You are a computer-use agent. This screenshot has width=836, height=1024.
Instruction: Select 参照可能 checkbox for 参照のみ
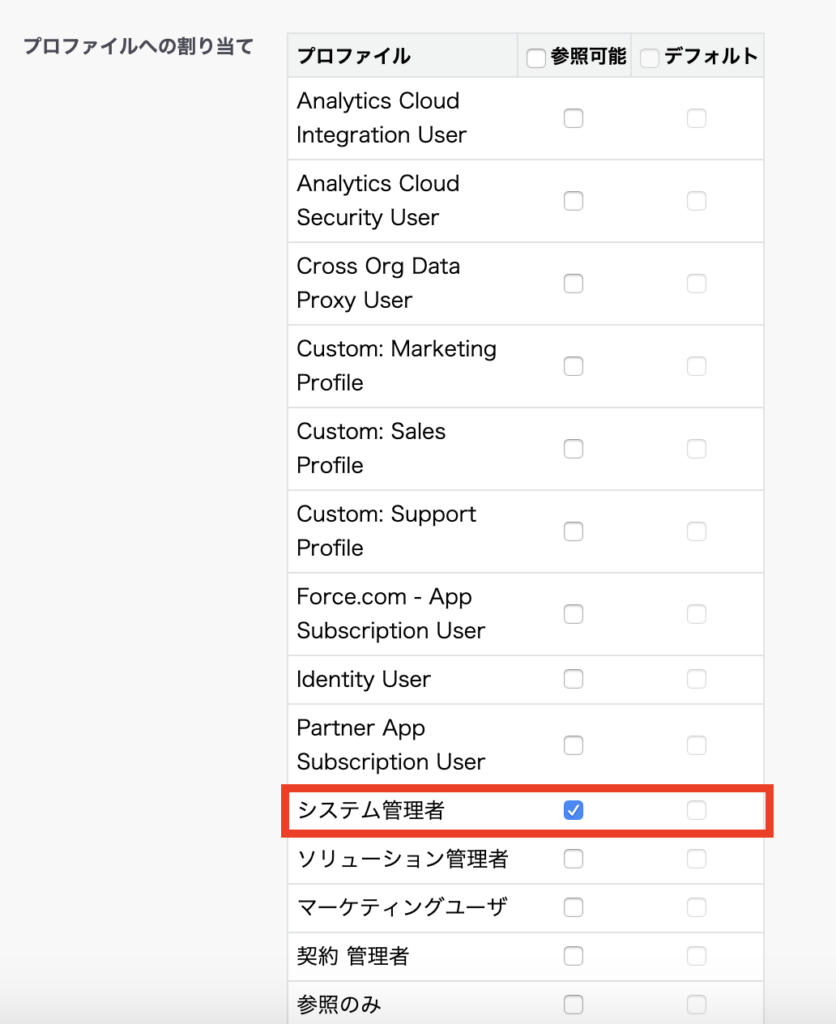(x=573, y=1004)
